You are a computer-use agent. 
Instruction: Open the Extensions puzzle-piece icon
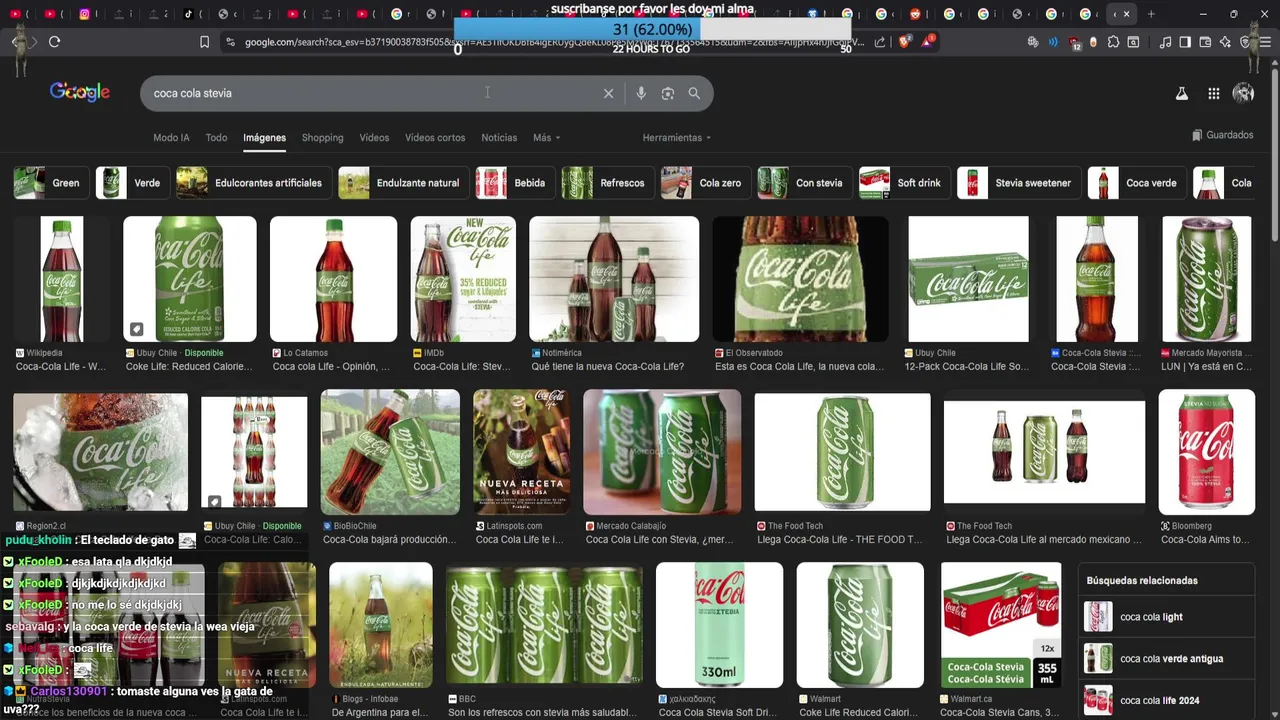coord(1113,42)
